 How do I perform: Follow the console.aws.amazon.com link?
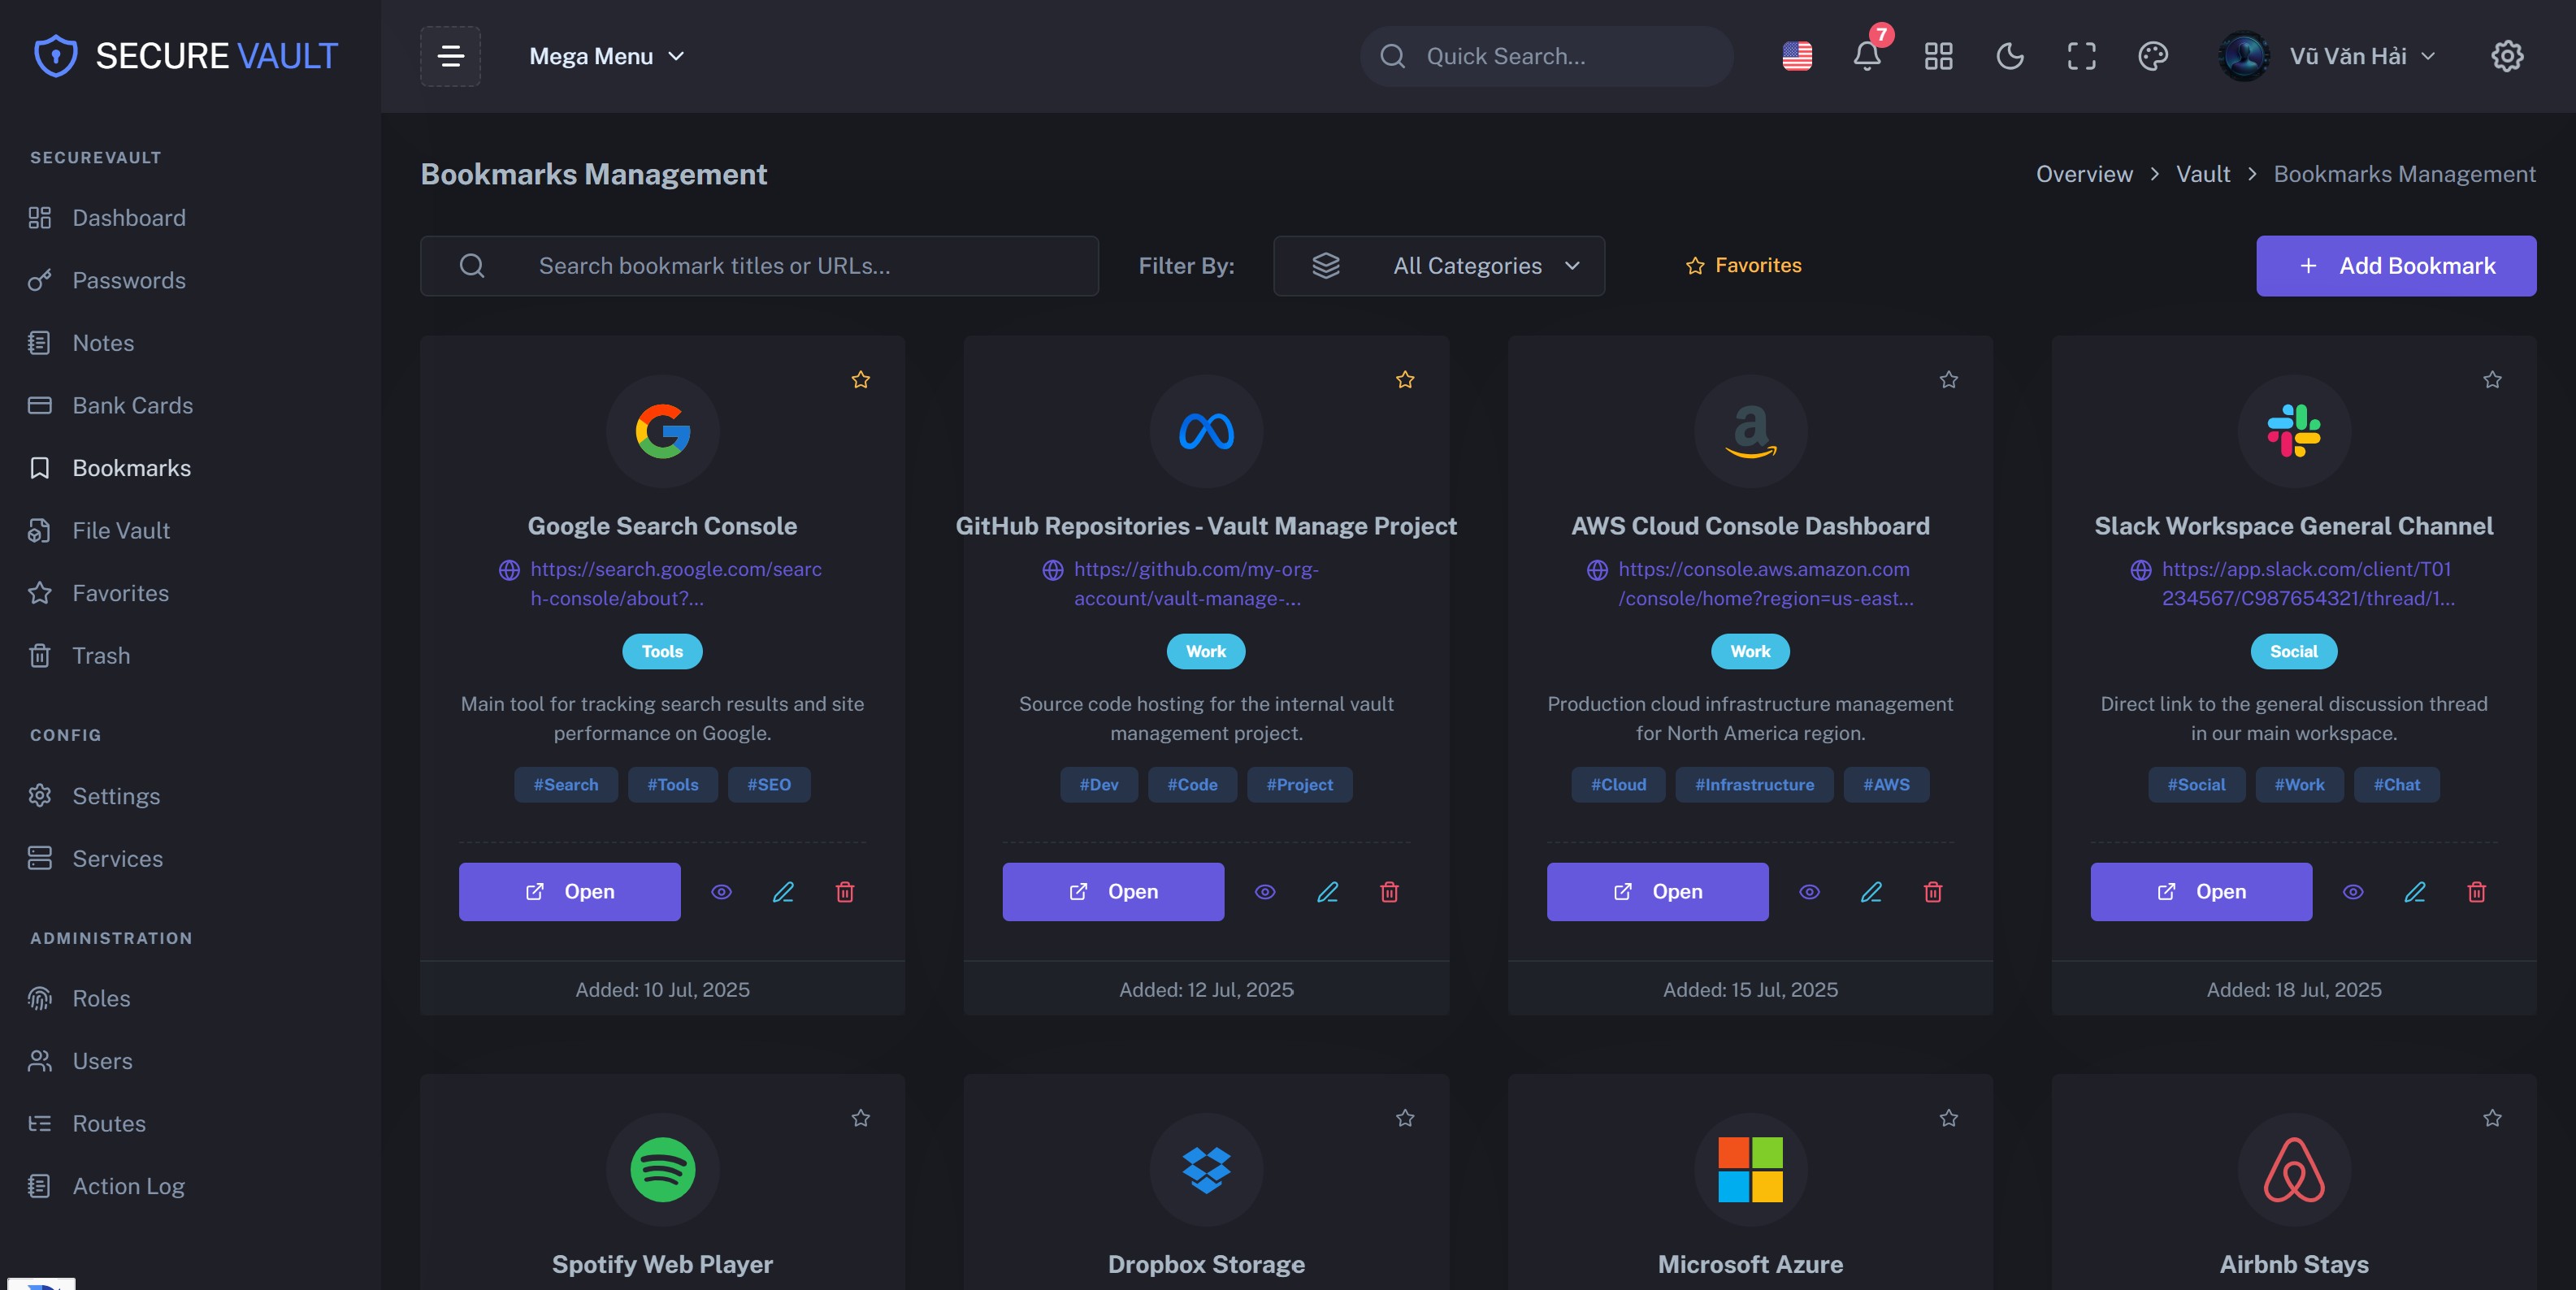point(1765,583)
